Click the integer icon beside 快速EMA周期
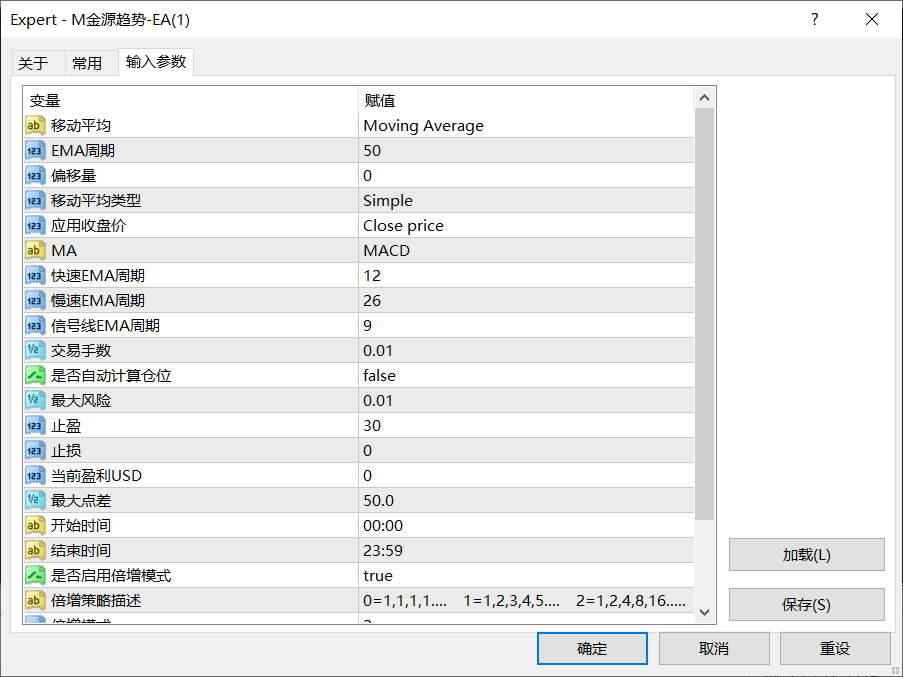903x677 pixels. 35,276
